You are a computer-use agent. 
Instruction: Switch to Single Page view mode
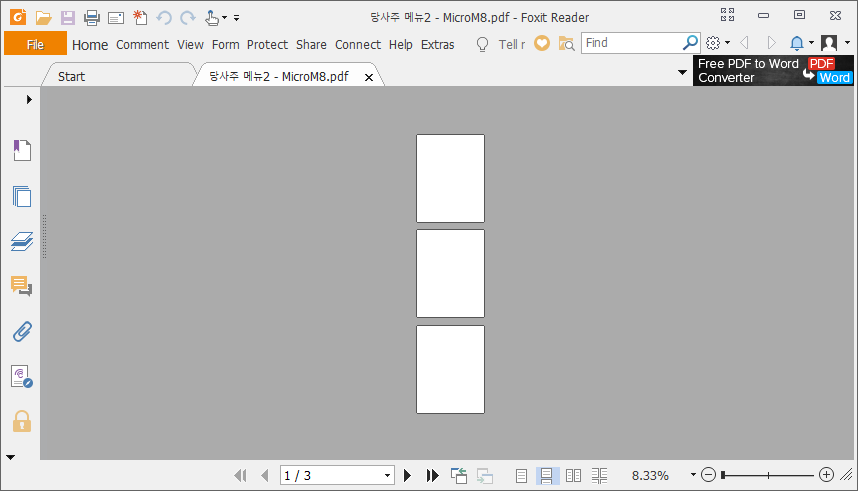click(521, 476)
